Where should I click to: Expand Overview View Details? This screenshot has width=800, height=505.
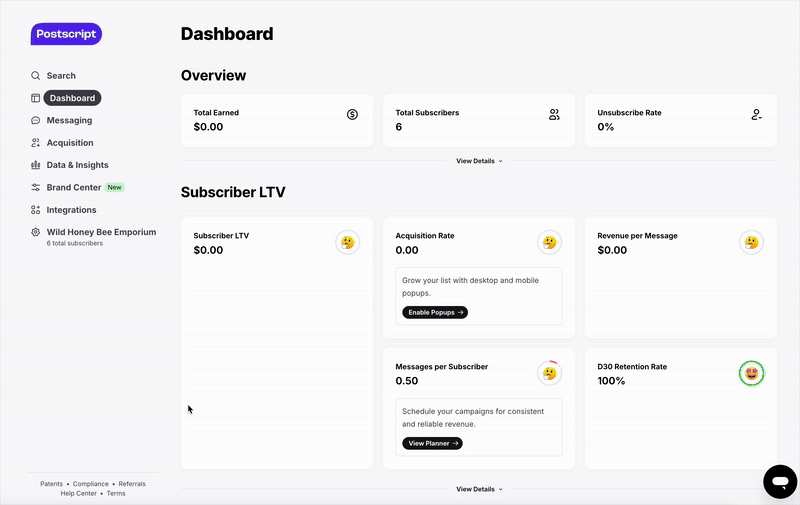click(x=479, y=161)
